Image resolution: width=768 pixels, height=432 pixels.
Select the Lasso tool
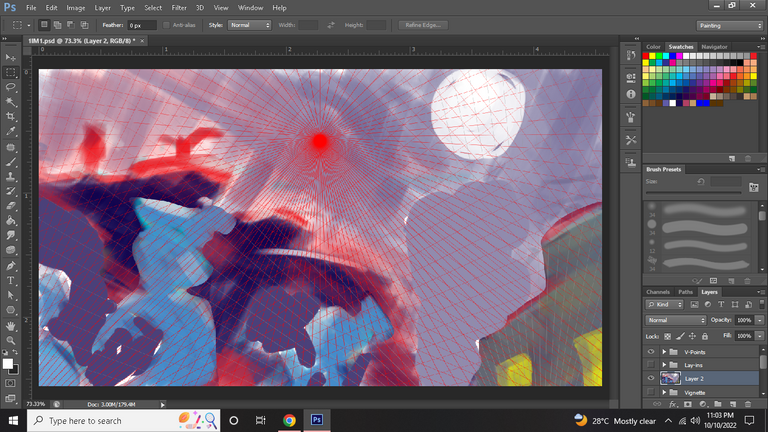point(10,87)
